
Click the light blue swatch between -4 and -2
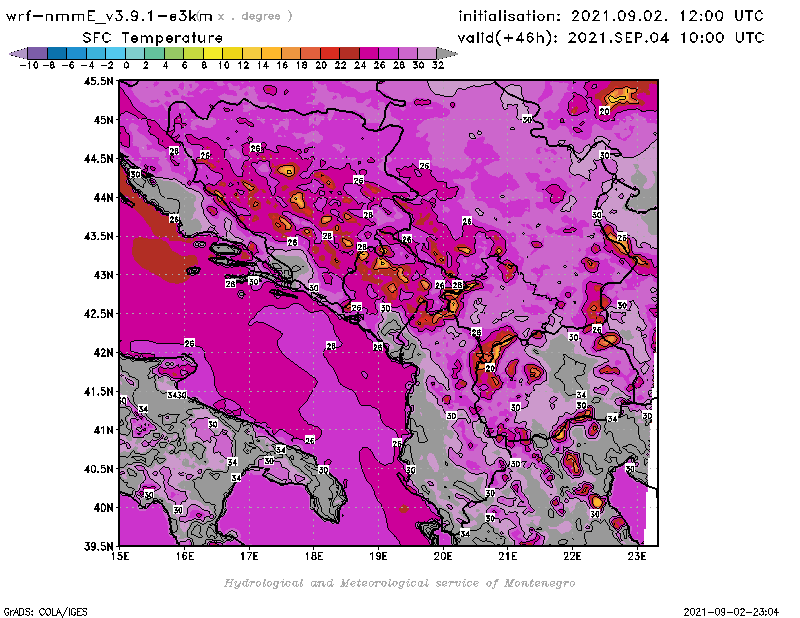point(96,53)
